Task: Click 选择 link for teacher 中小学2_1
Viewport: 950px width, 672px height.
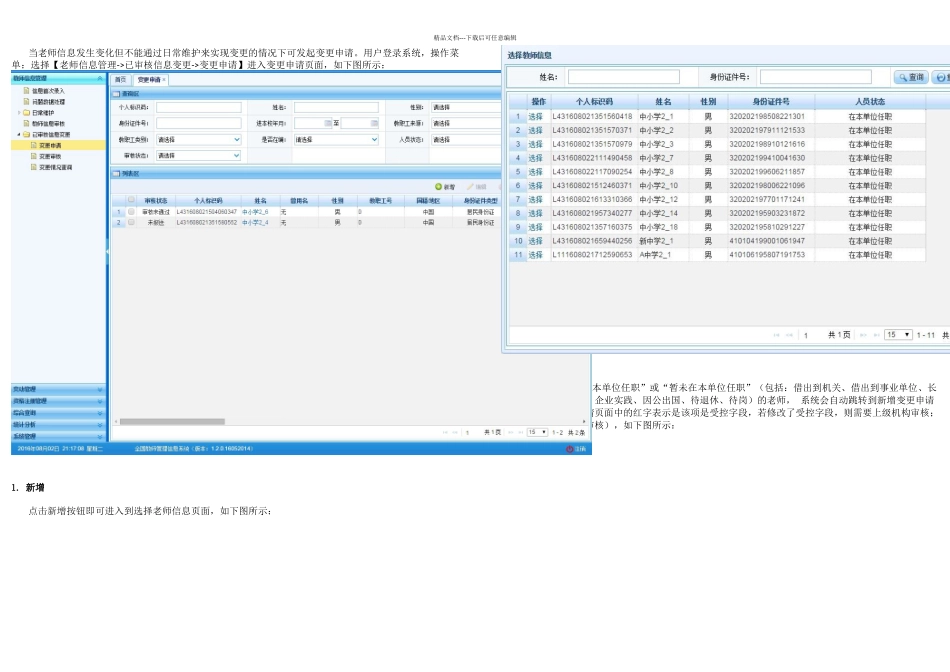Action: click(536, 116)
